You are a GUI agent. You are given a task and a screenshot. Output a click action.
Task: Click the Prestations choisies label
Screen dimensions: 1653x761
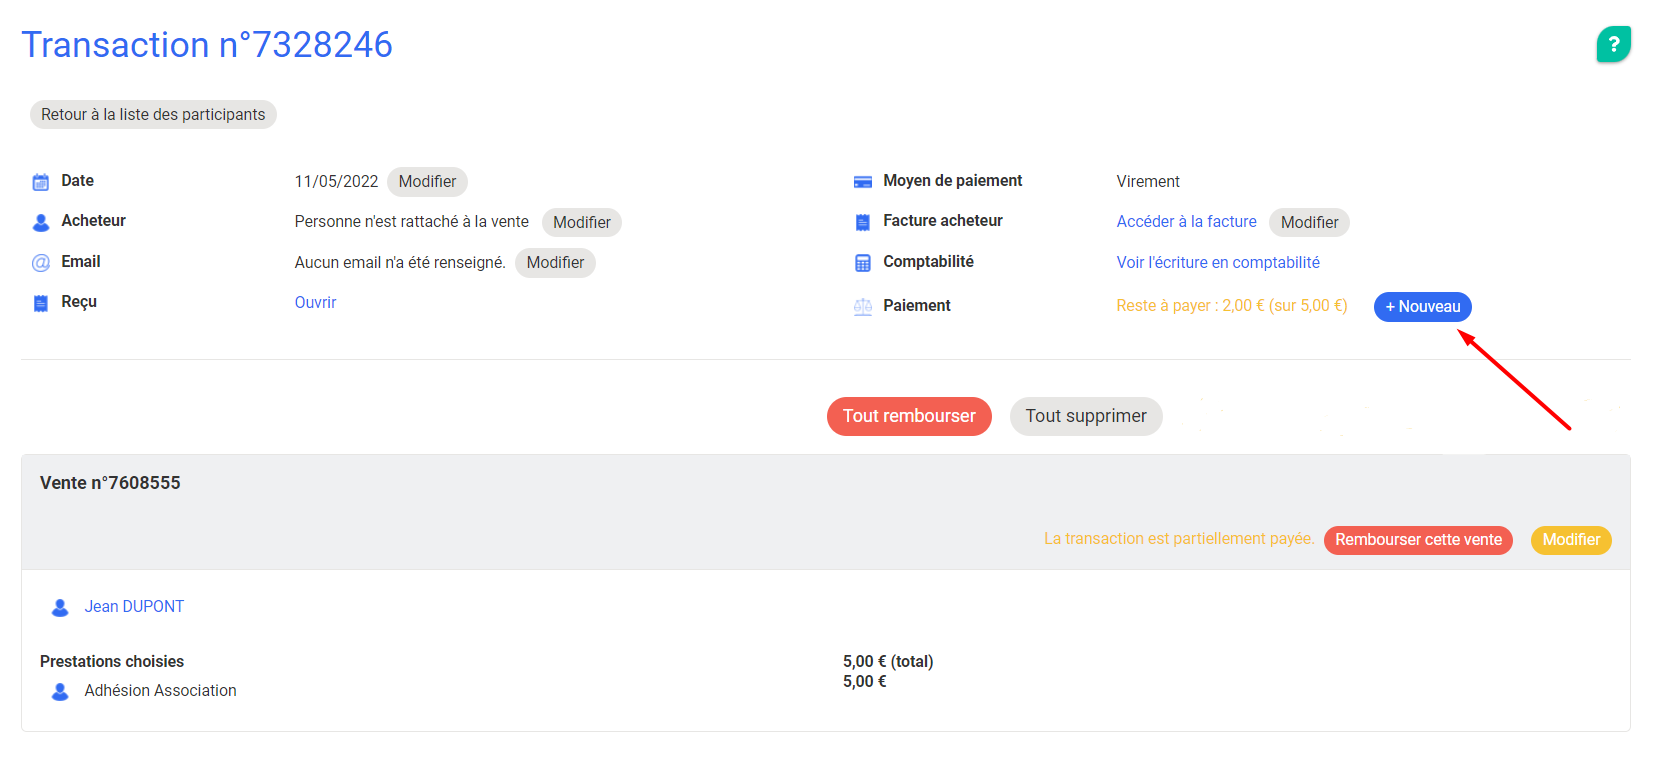112,662
